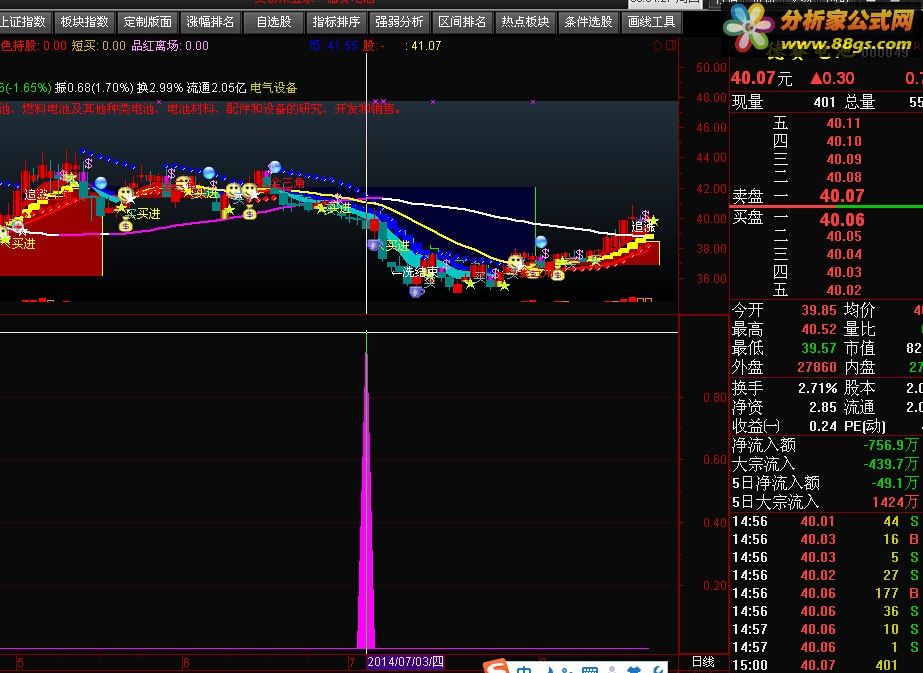Click the 5日大宗流入 value 1424万

click(895, 502)
